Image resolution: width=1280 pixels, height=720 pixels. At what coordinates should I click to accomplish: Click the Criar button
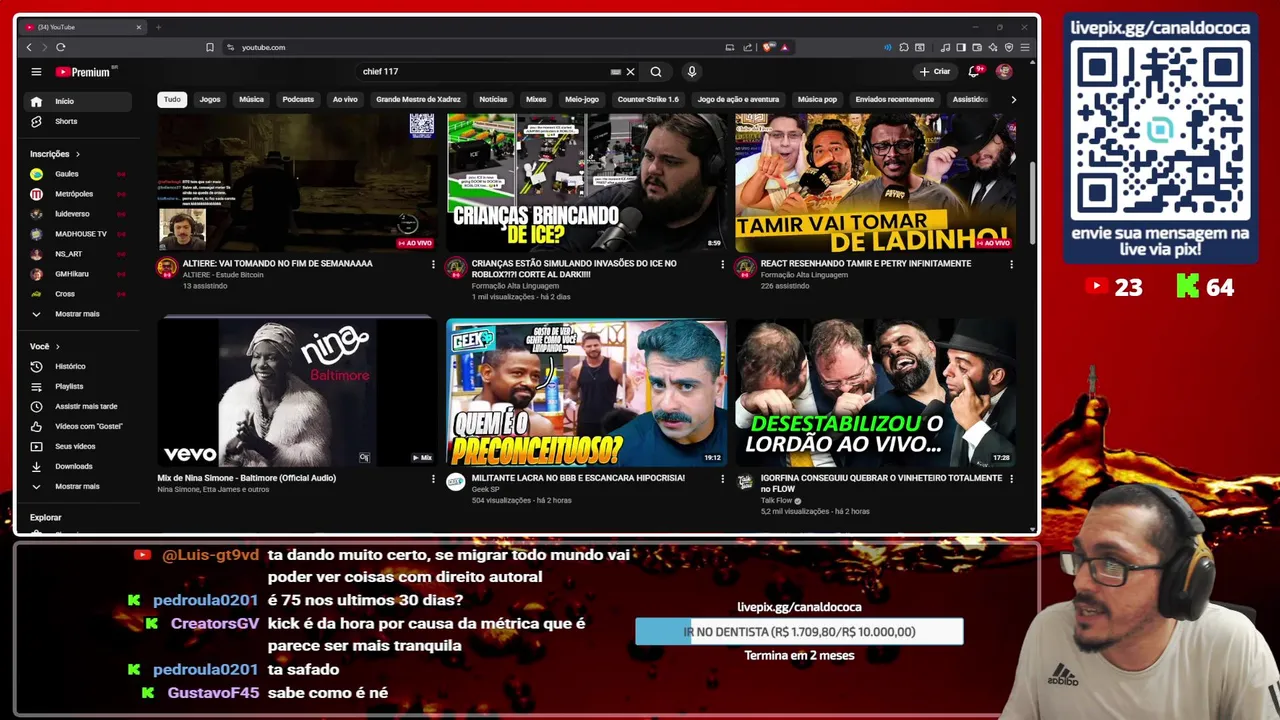pyautogui.click(x=936, y=72)
